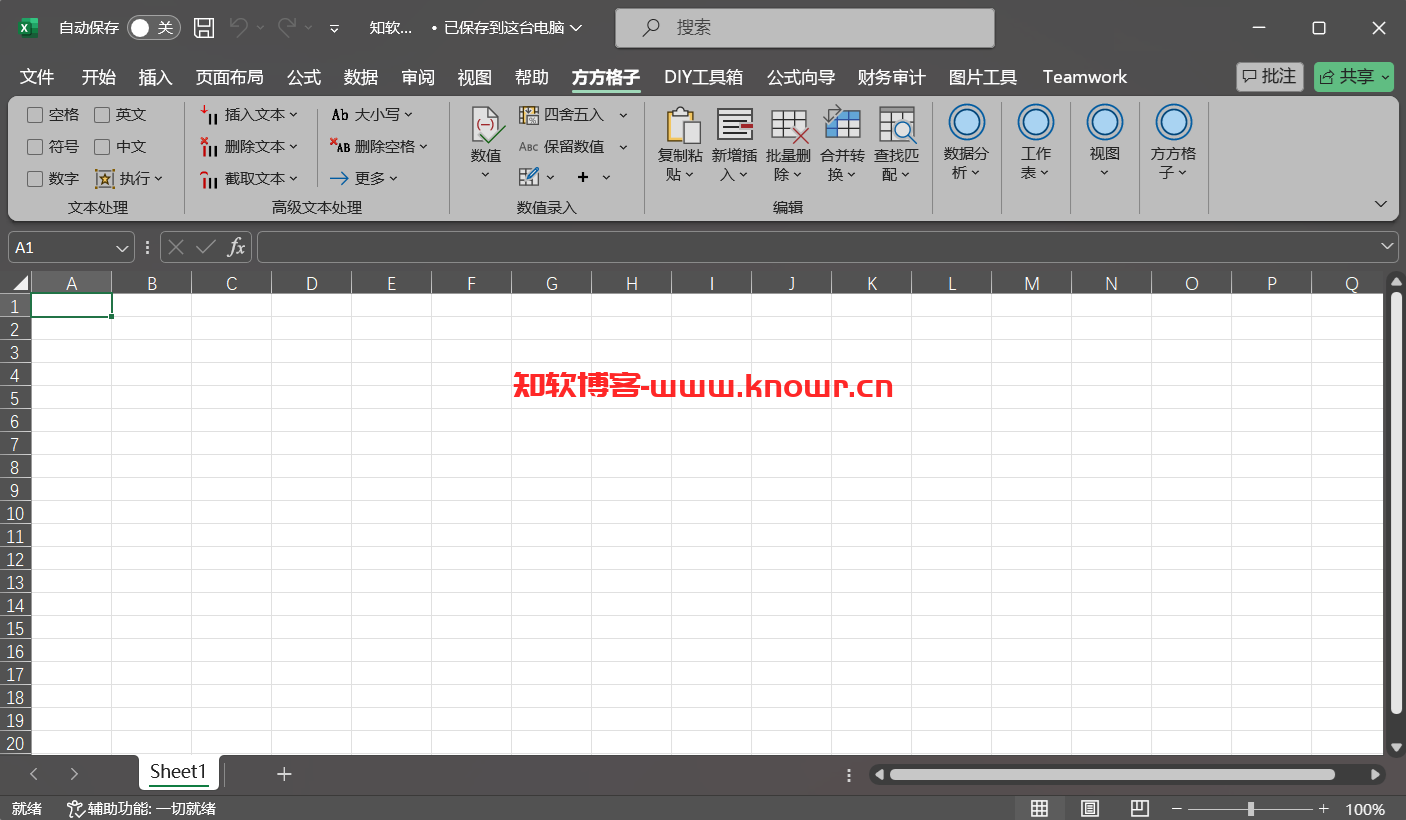Open the 保留数值 dropdown arrow
The height and width of the screenshot is (820, 1406).
[x=623, y=147]
